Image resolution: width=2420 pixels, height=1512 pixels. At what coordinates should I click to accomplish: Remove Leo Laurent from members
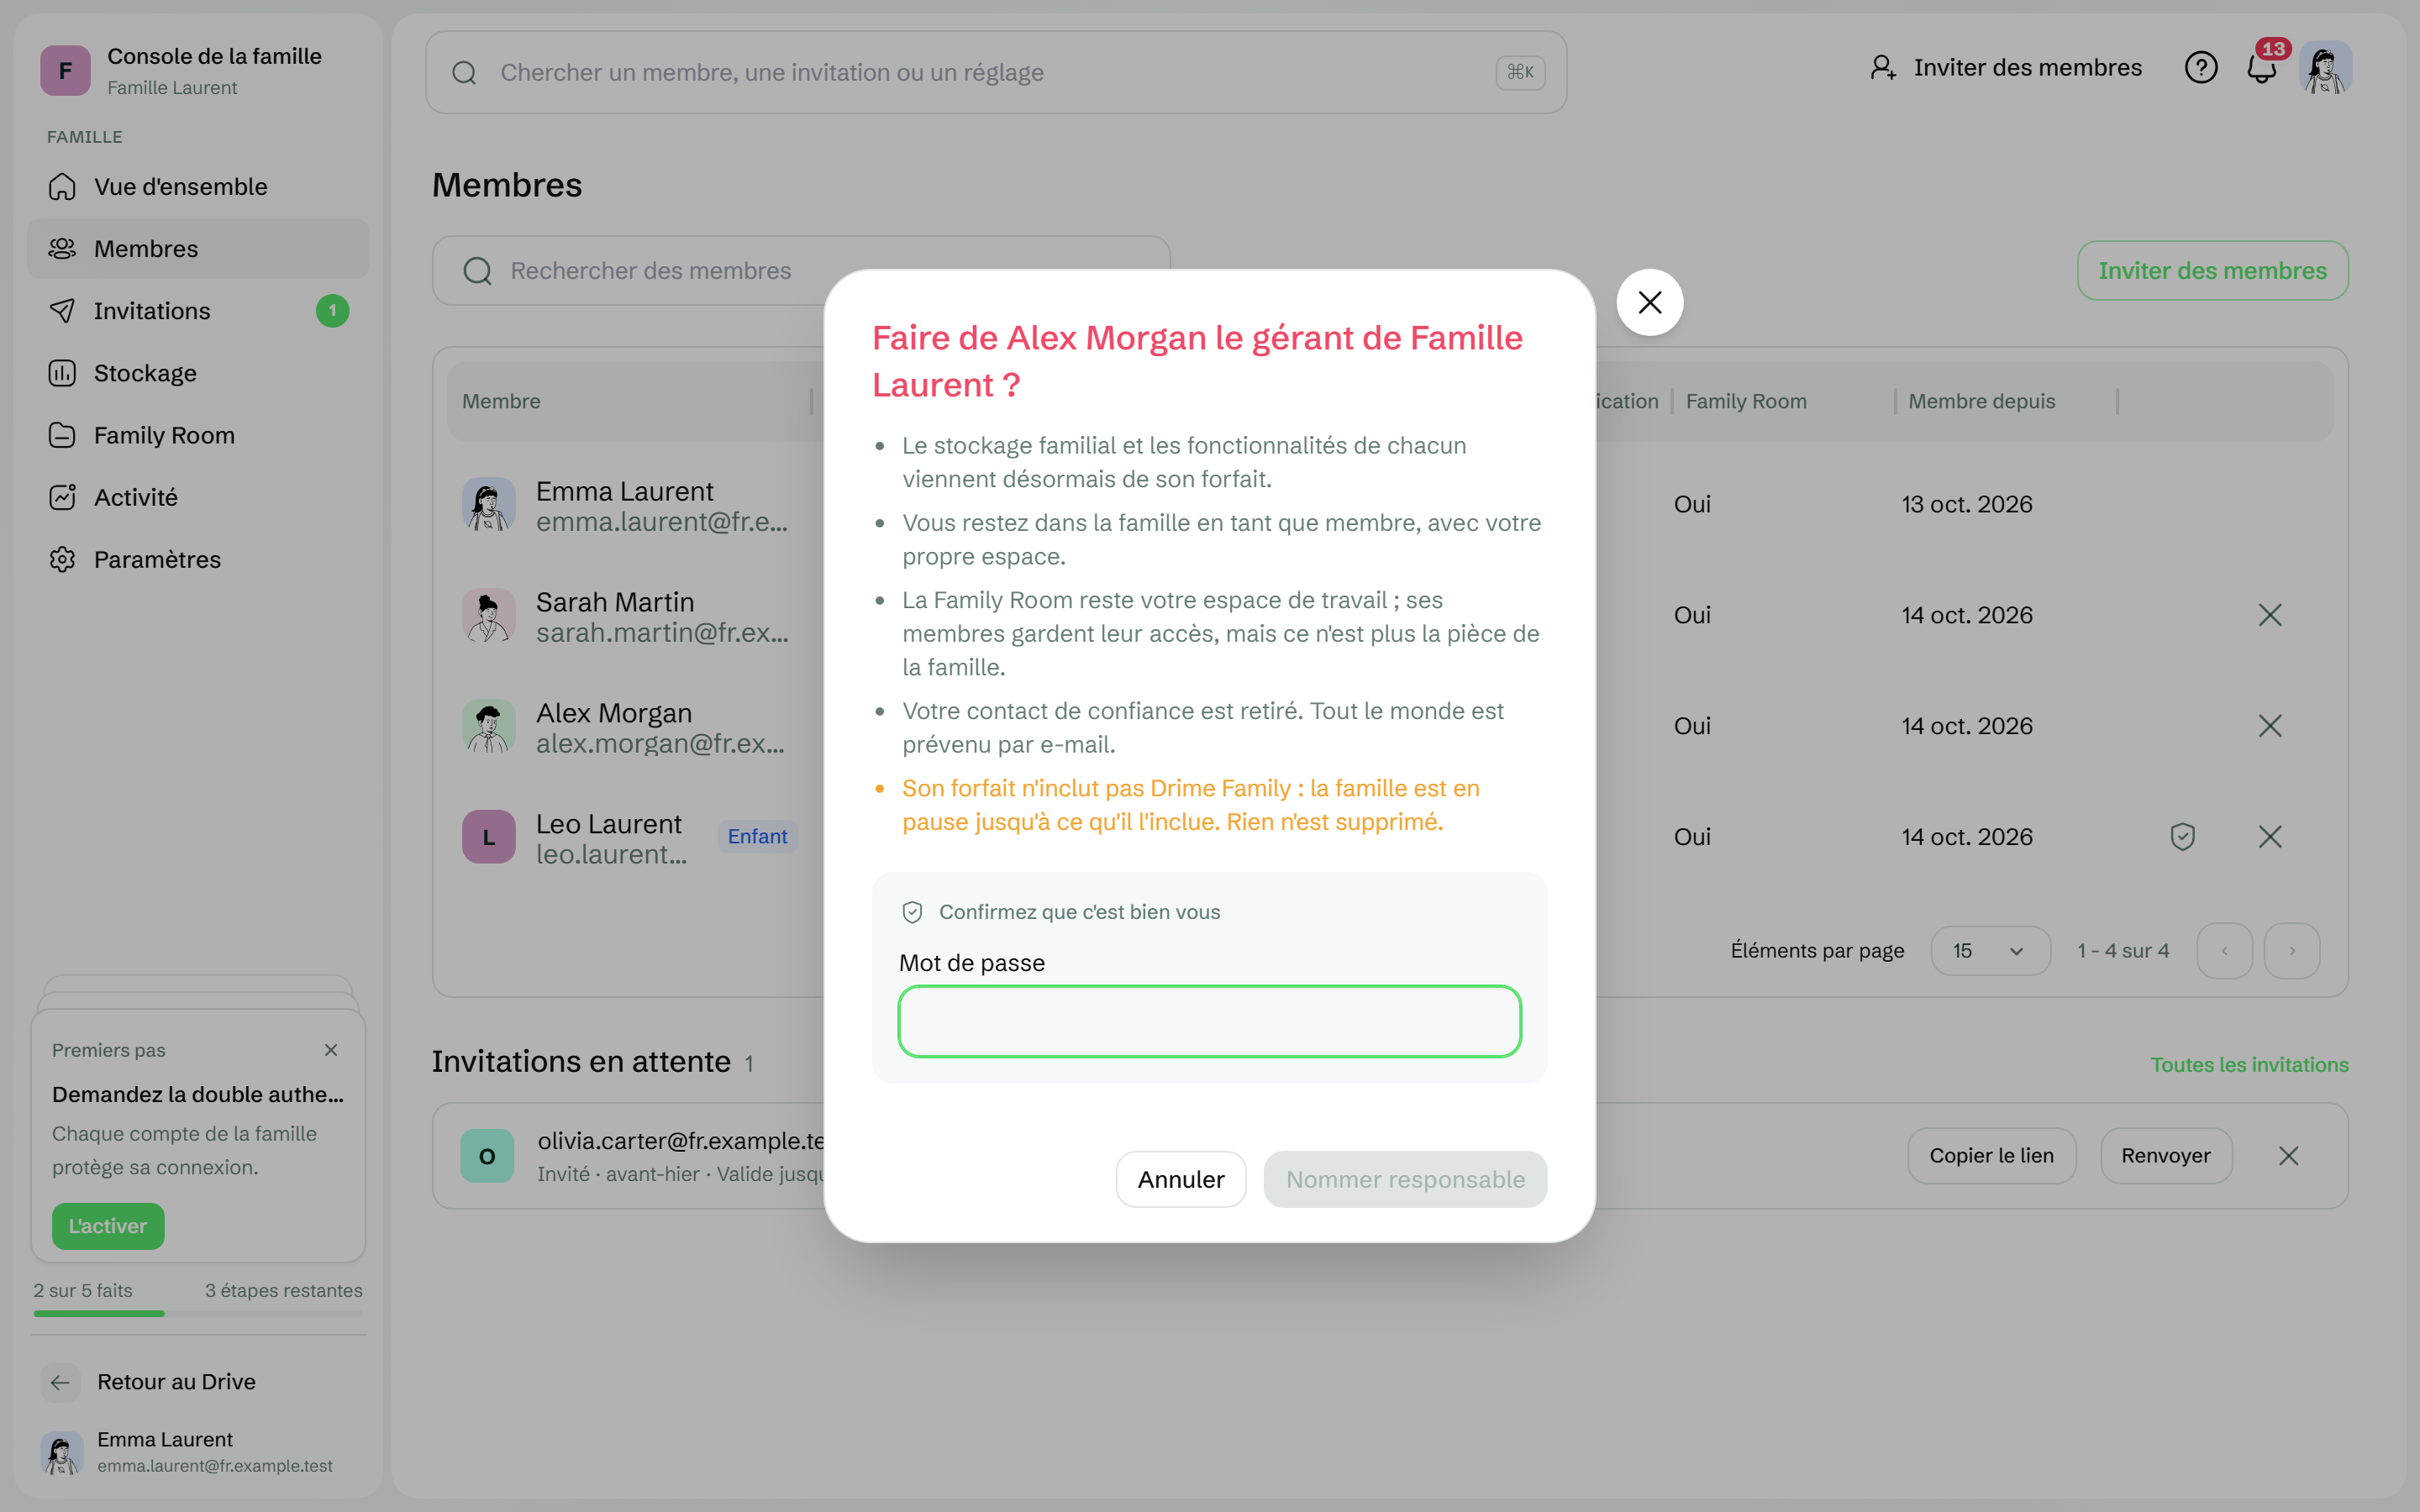click(x=2270, y=837)
